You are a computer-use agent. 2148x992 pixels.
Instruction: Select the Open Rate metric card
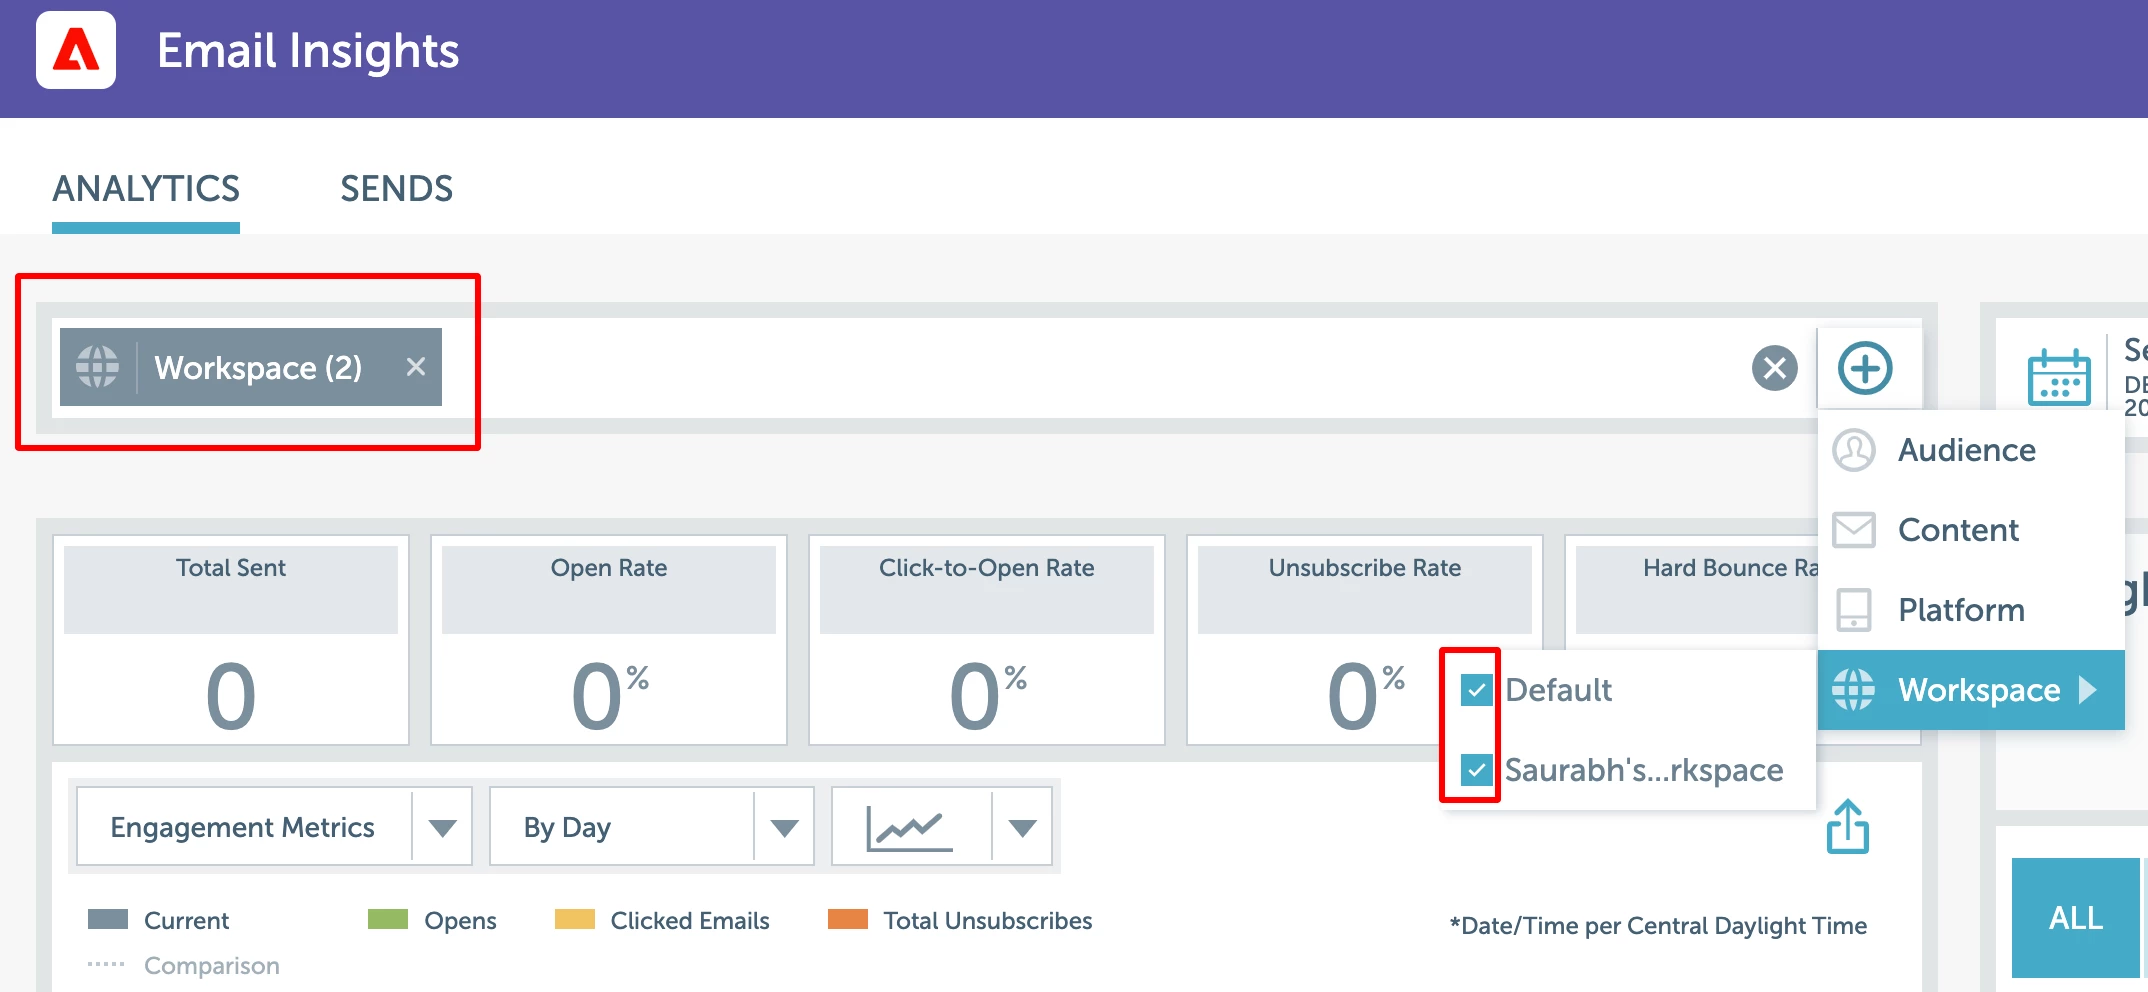point(609,640)
